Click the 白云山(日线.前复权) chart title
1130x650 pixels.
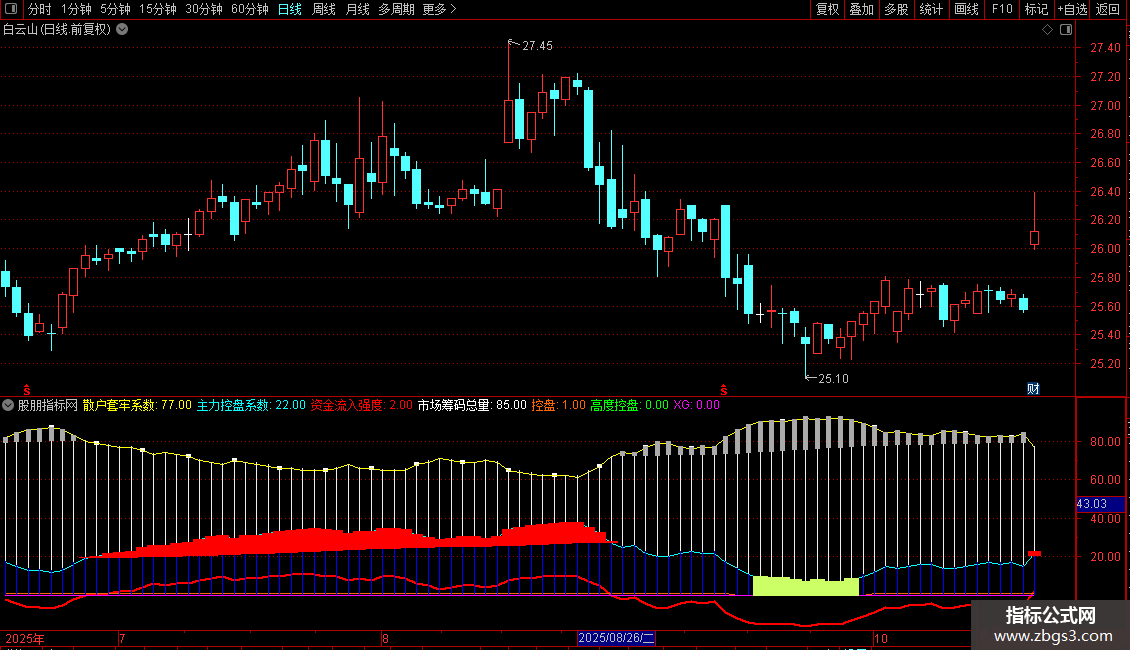57,30
